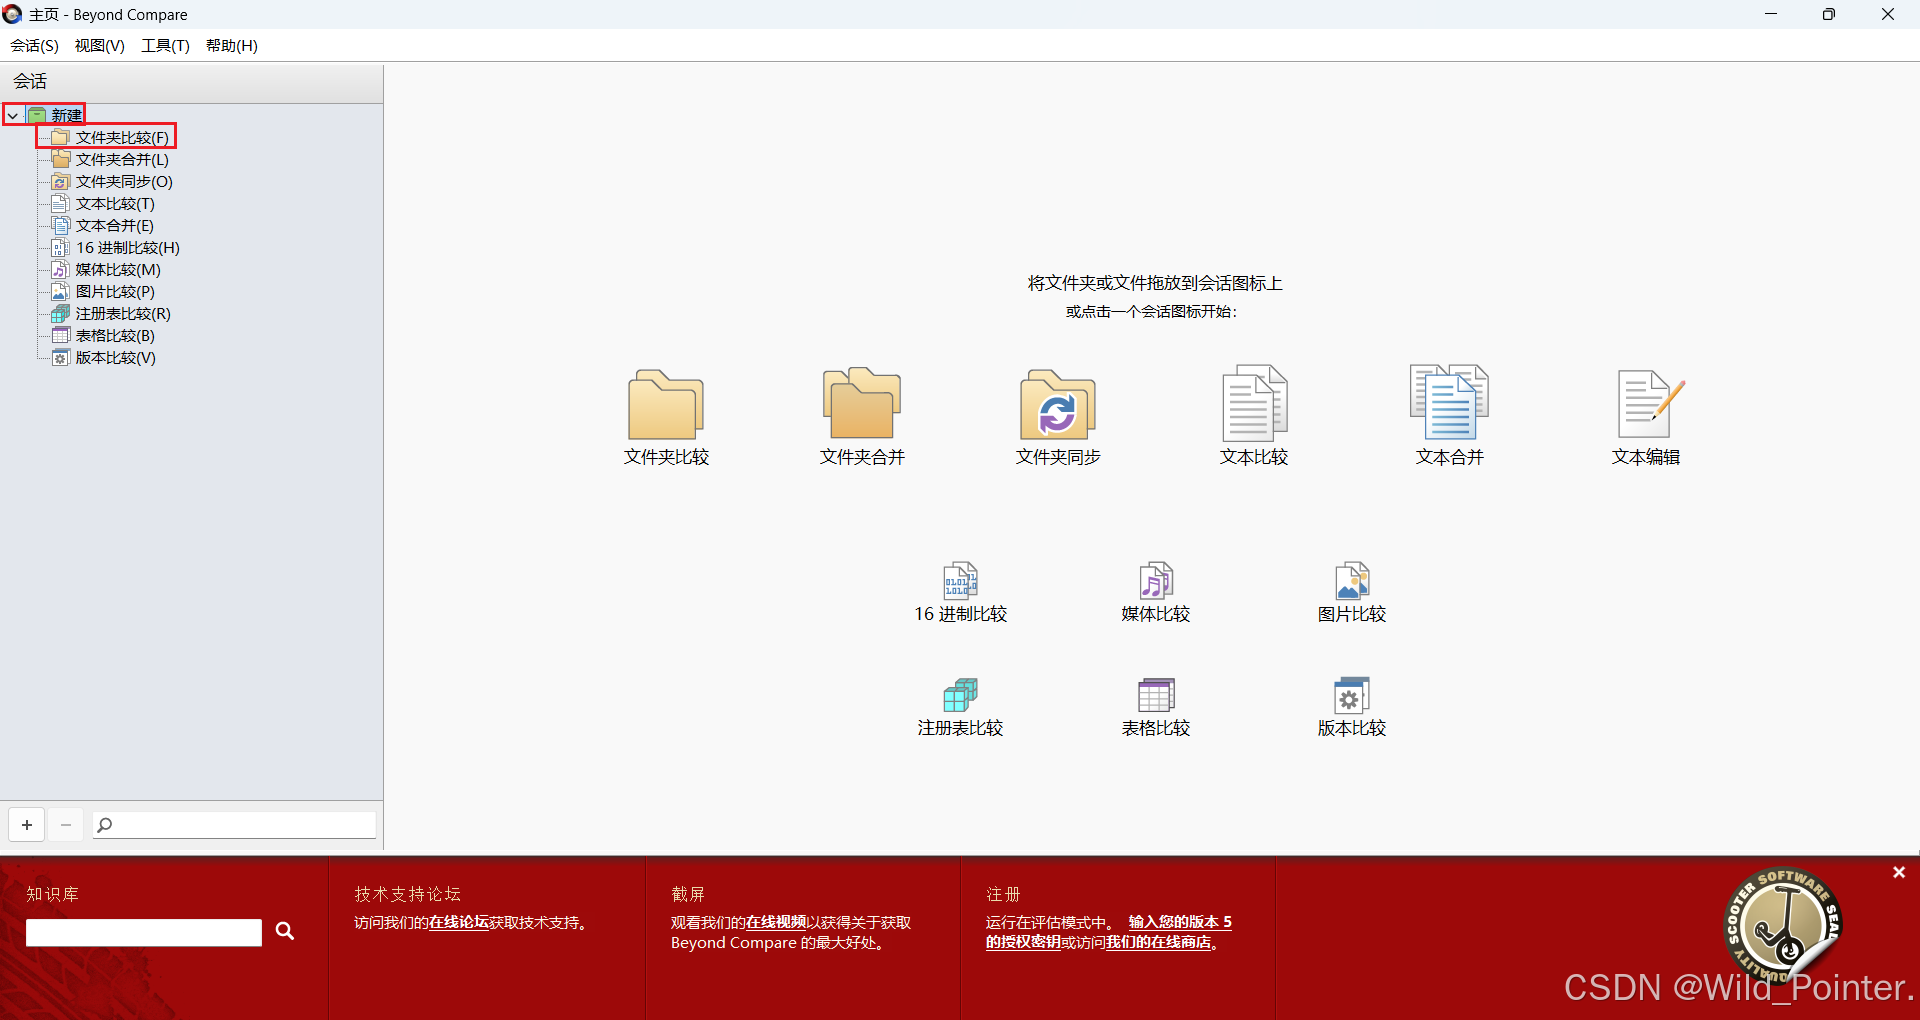
Task: Click the knowledge base magnifier icon
Action: (285, 931)
